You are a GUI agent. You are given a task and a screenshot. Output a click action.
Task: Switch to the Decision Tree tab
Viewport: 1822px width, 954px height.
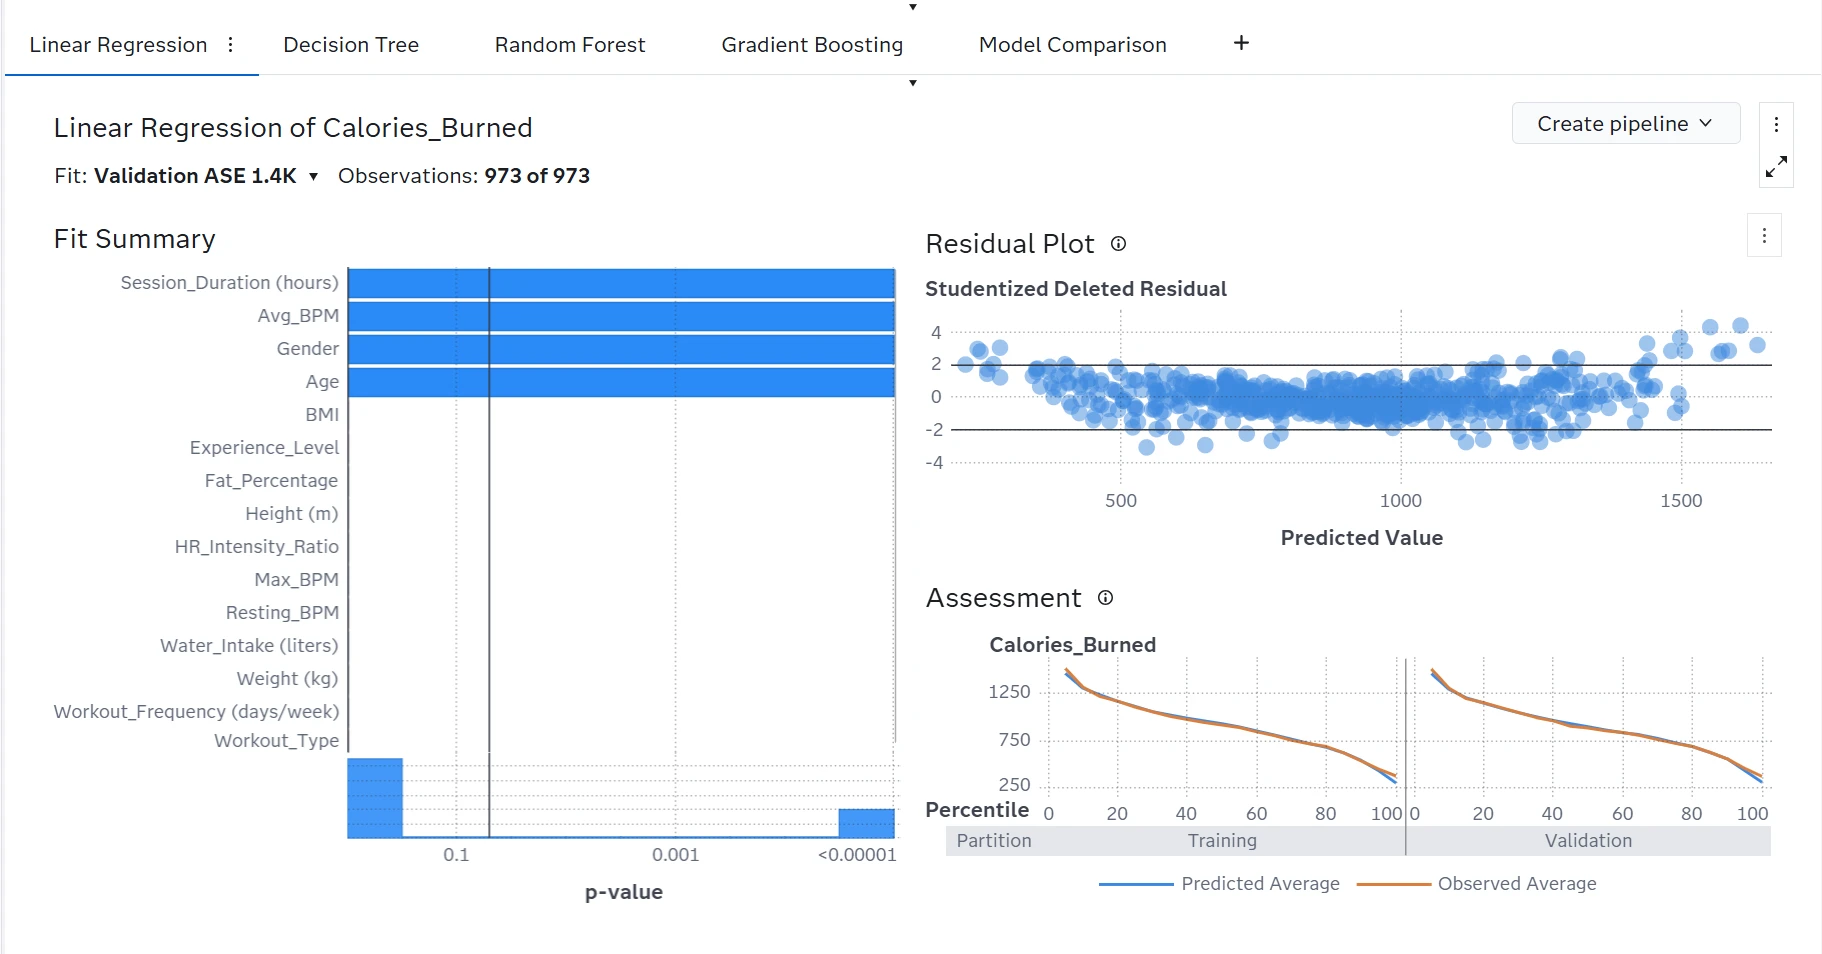(x=351, y=45)
